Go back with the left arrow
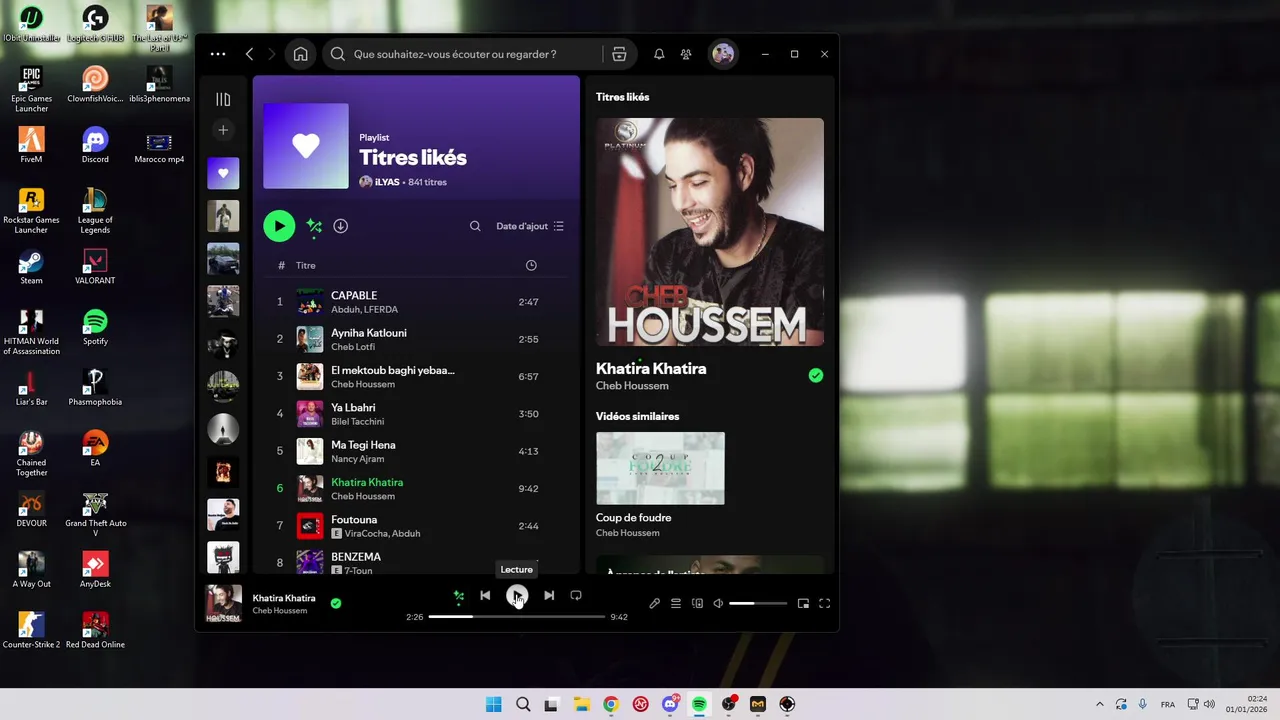Image resolution: width=1280 pixels, height=720 pixels. [x=250, y=54]
